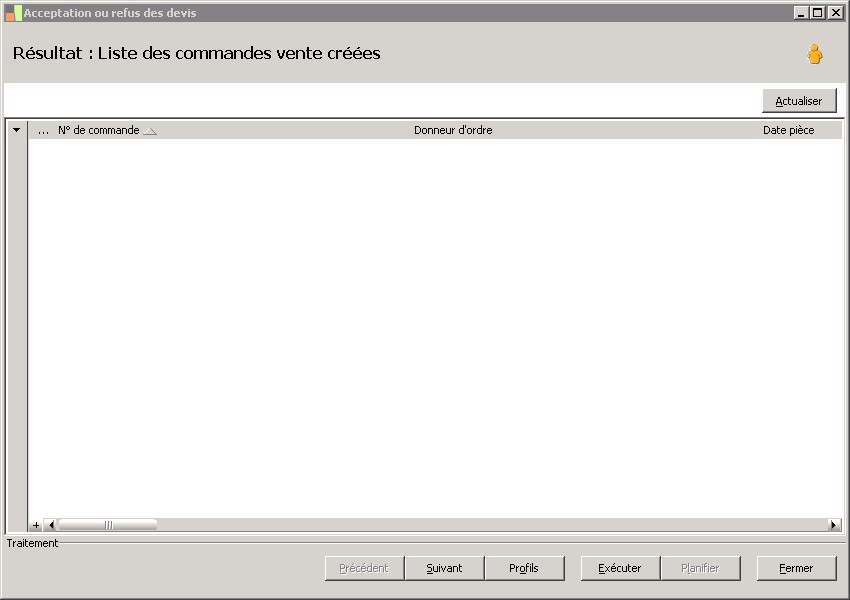Click the ellipsis column header
The height and width of the screenshot is (600, 850).
(x=43, y=131)
